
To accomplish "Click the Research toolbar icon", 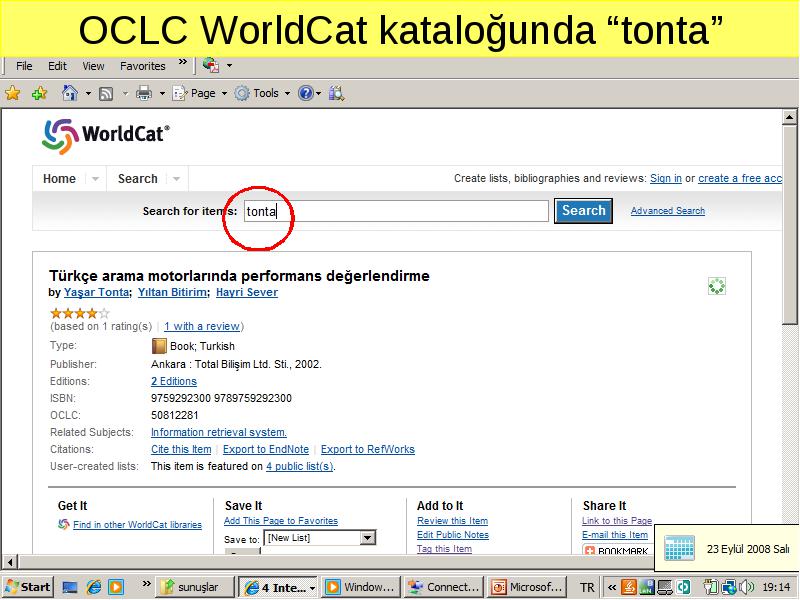I will pyautogui.click(x=337, y=93).
